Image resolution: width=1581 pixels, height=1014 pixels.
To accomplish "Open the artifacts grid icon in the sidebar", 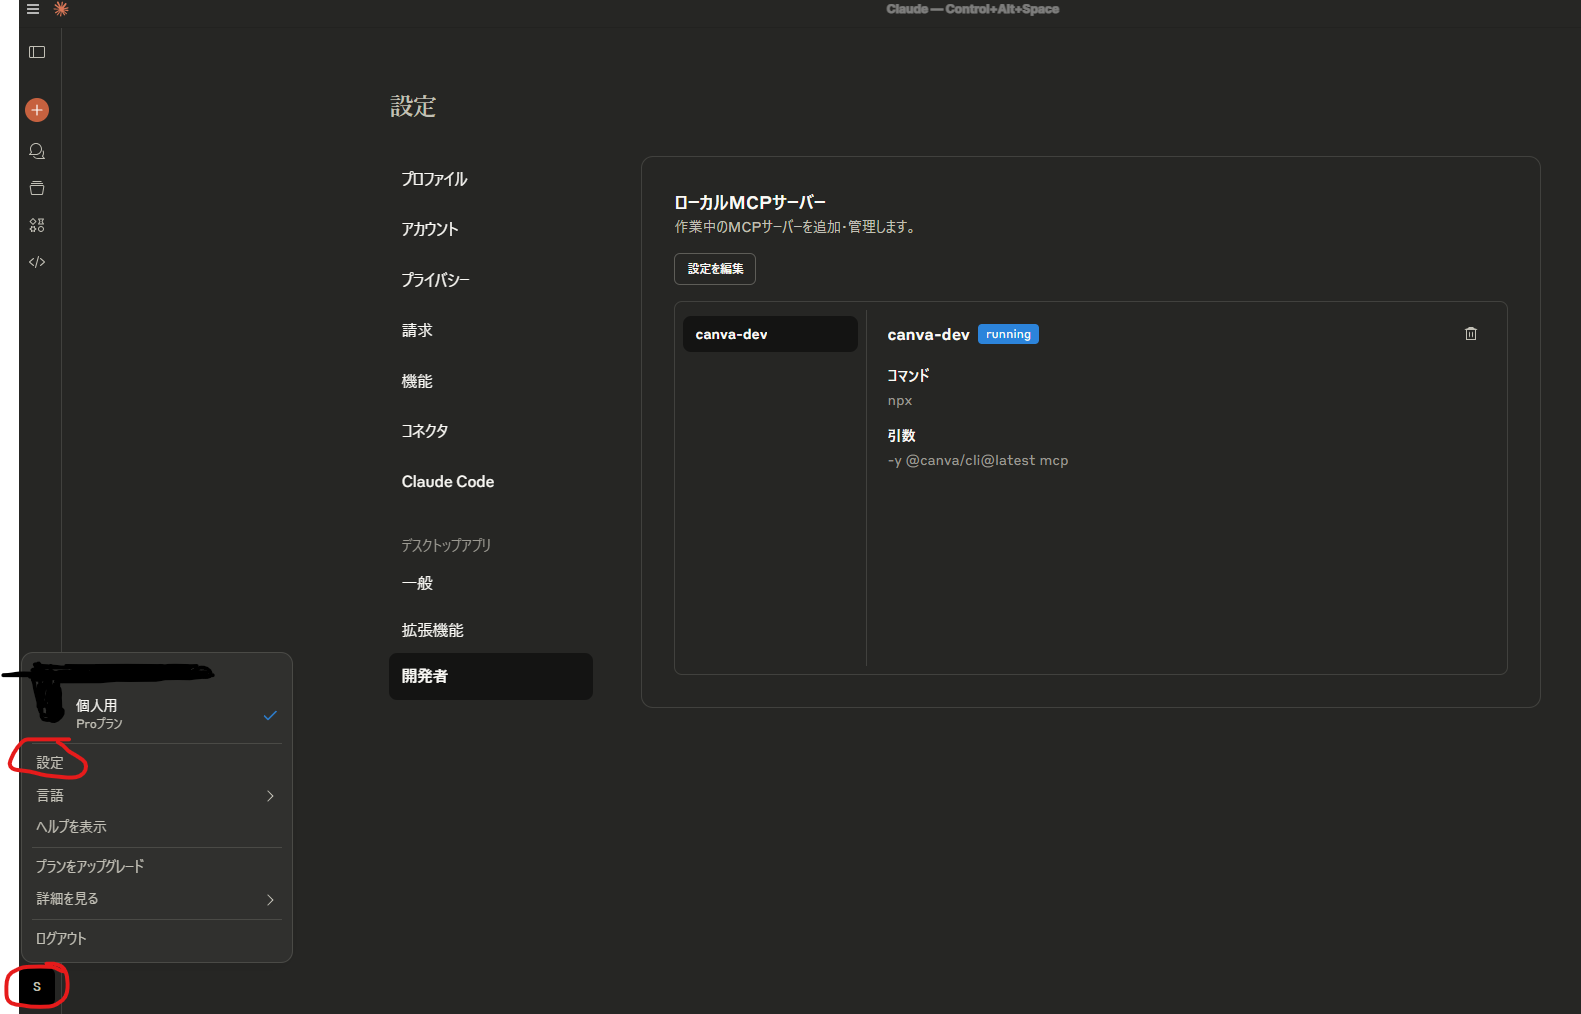I will (x=37, y=225).
